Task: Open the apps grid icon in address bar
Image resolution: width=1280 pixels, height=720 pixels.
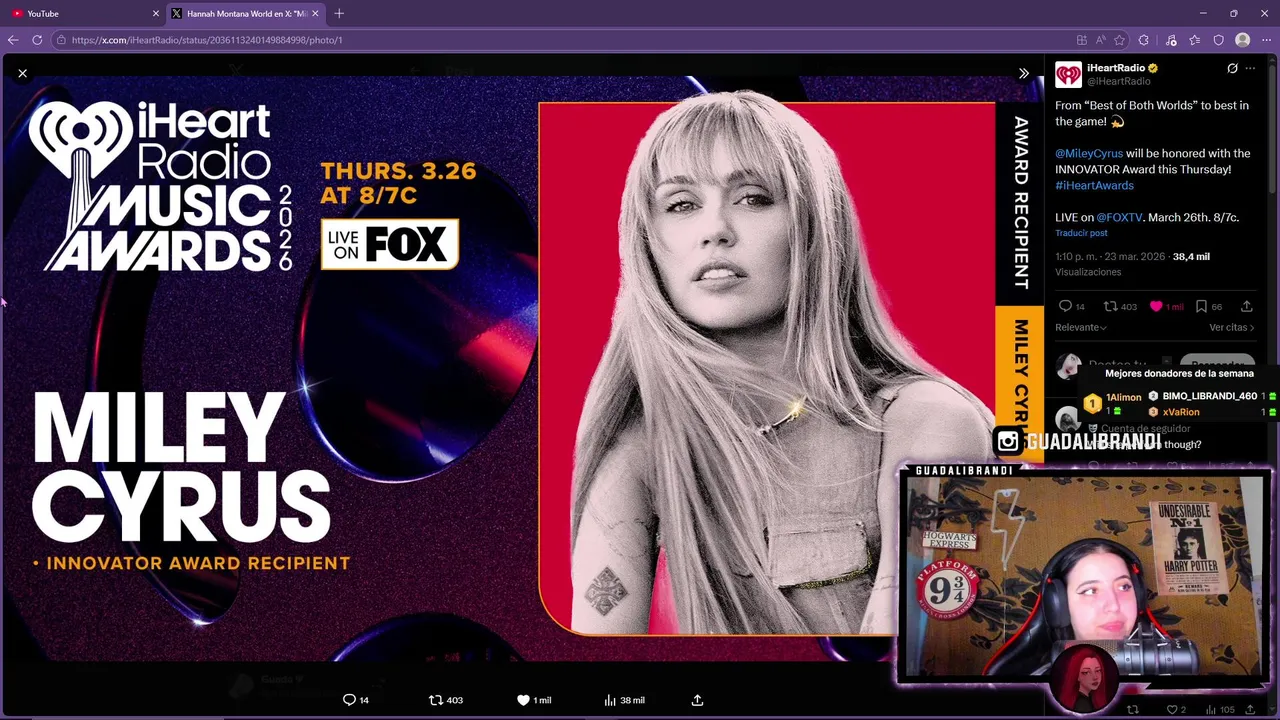Action: [x=1082, y=40]
